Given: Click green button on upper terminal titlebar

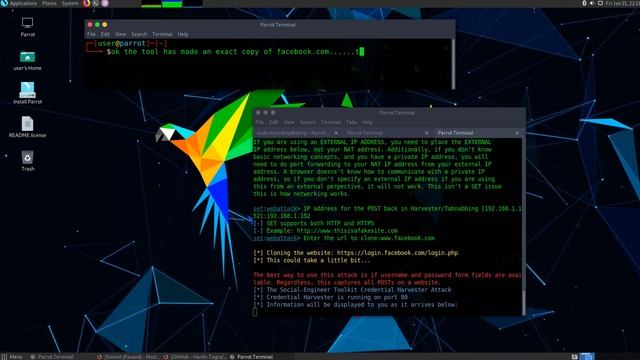Looking at the screenshot, I should coord(97,24).
